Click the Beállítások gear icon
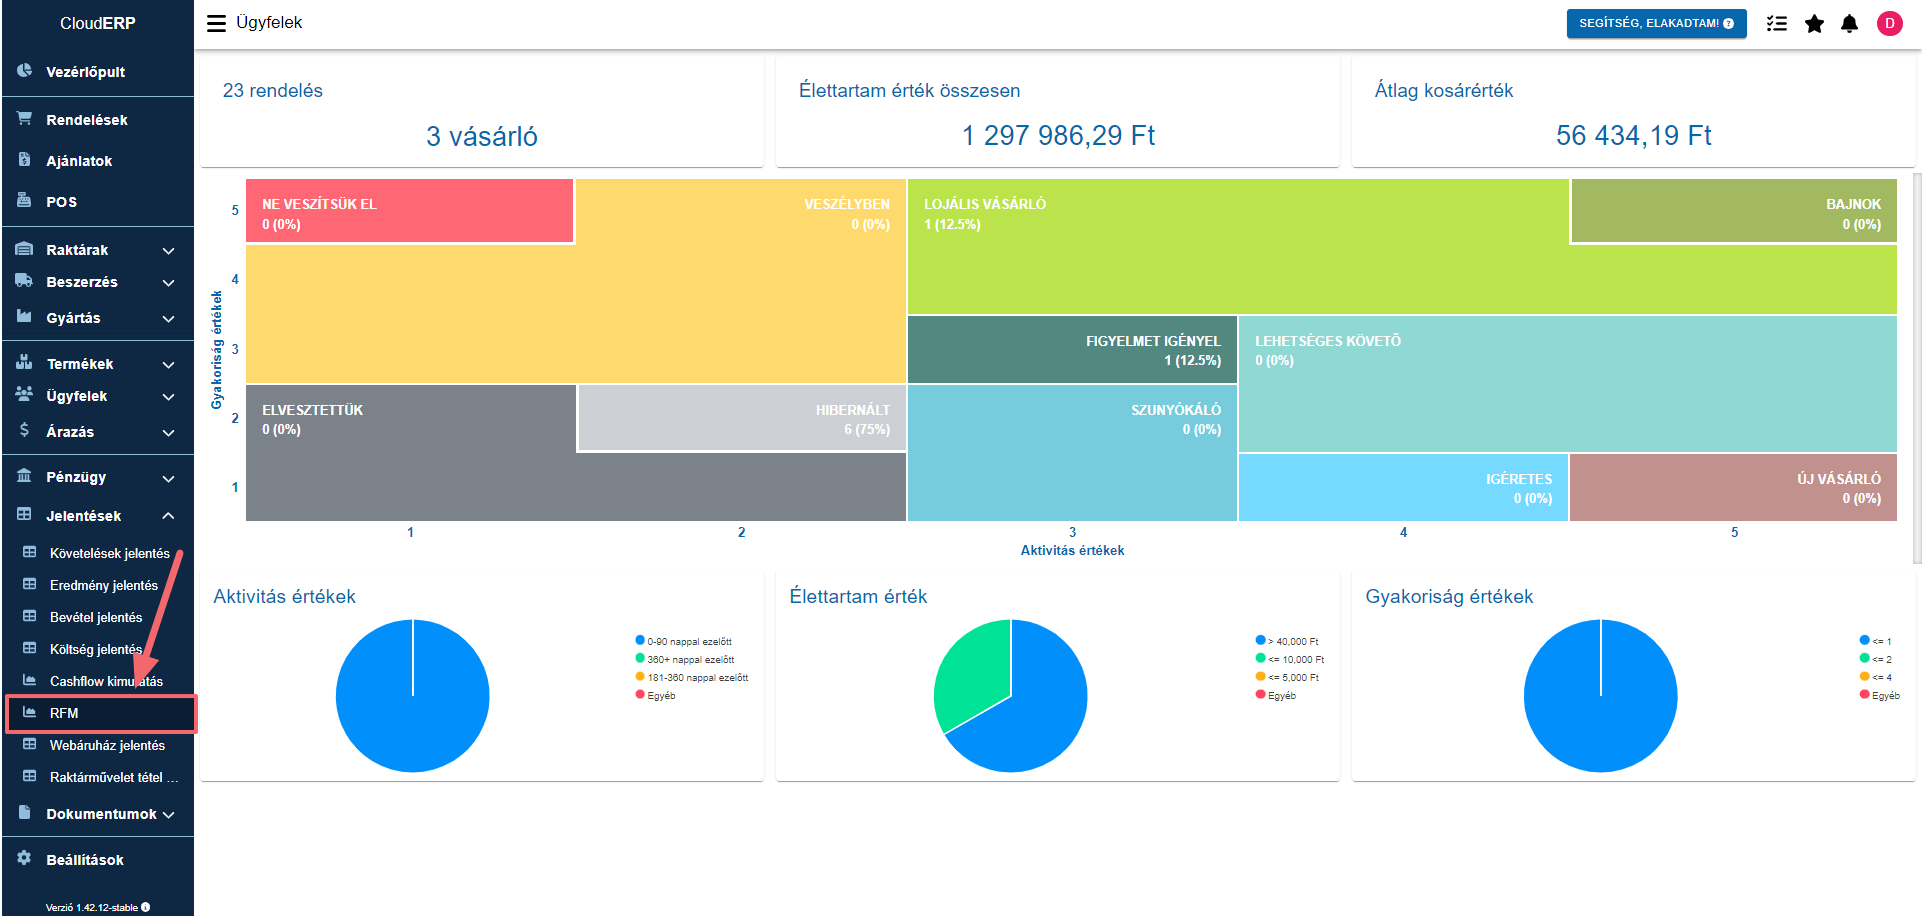The width and height of the screenshot is (1926, 916). [x=24, y=859]
